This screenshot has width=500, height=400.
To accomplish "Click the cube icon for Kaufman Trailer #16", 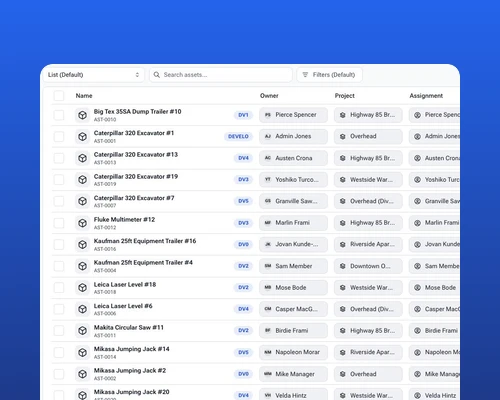I will [x=82, y=244].
